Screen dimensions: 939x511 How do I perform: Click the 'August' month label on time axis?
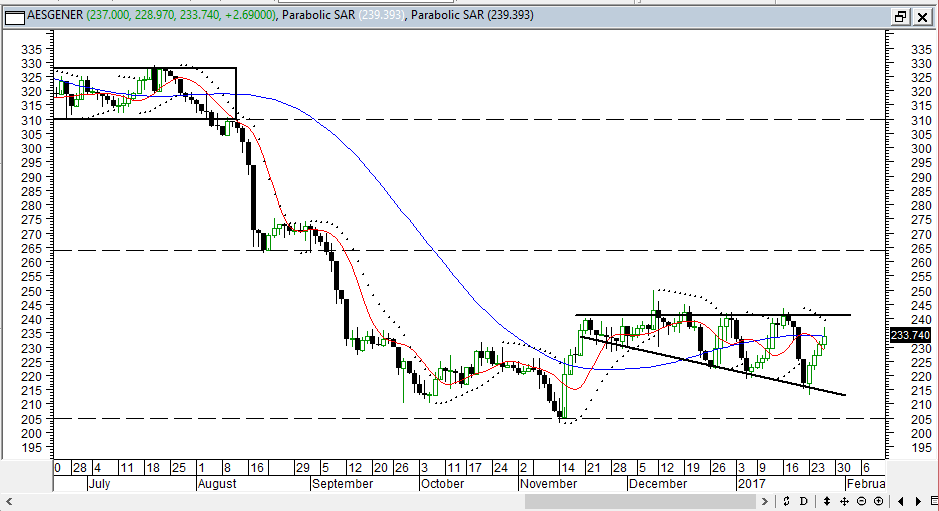pyautogui.click(x=217, y=483)
